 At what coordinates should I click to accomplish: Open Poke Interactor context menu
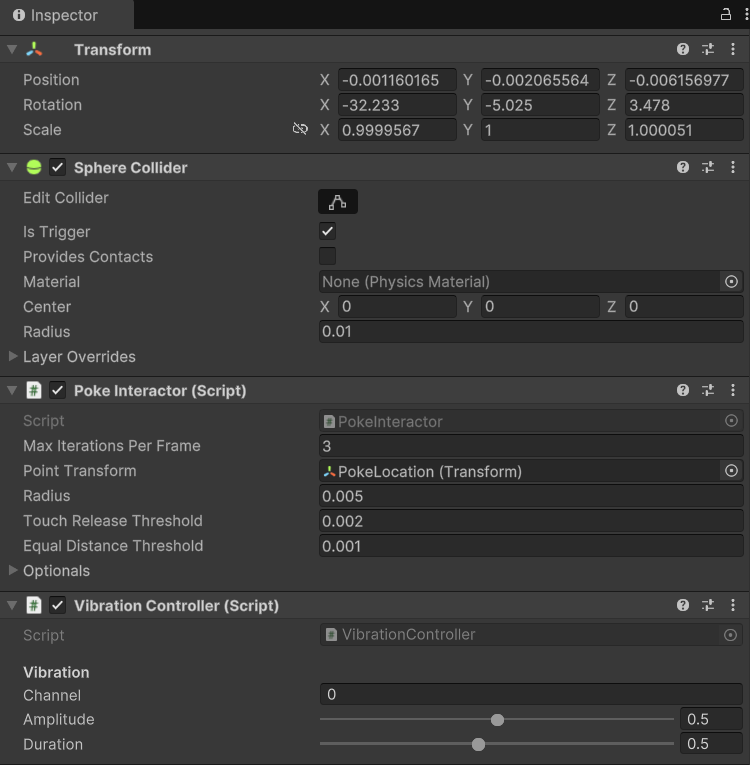[733, 390]
